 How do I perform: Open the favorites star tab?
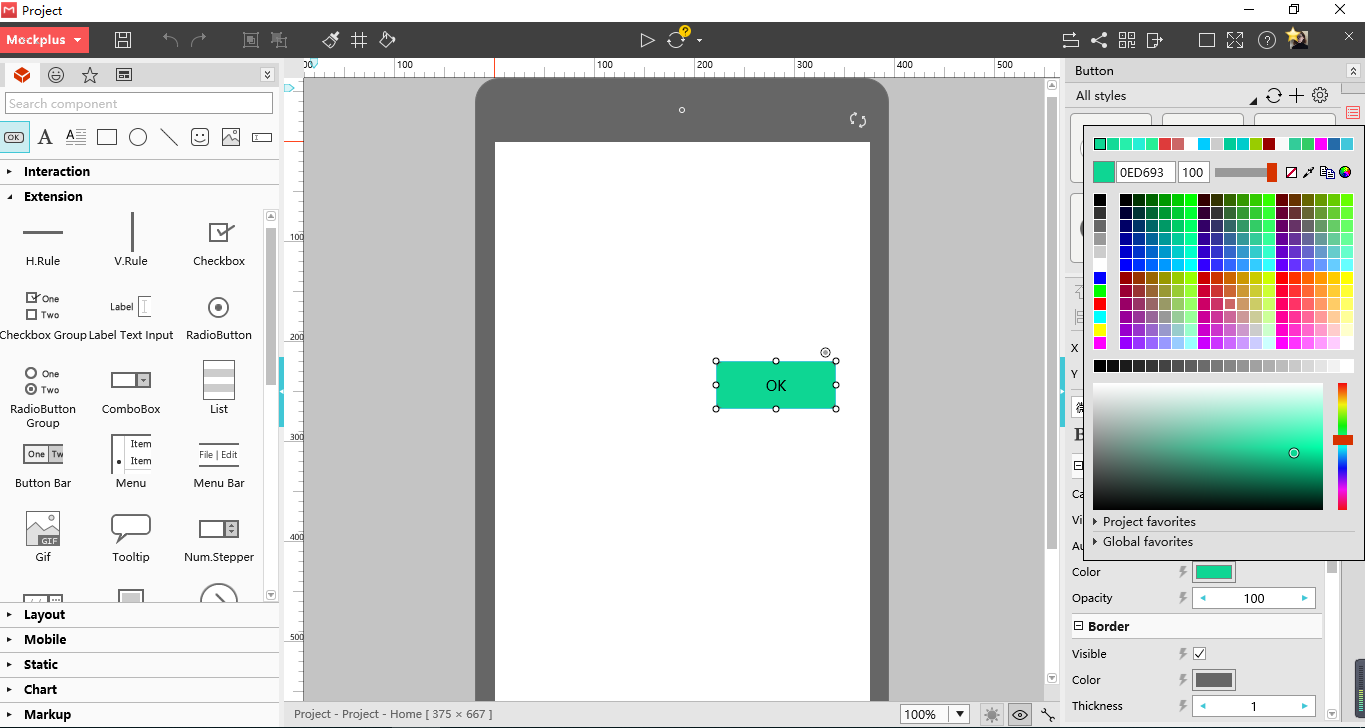(90, 75)
